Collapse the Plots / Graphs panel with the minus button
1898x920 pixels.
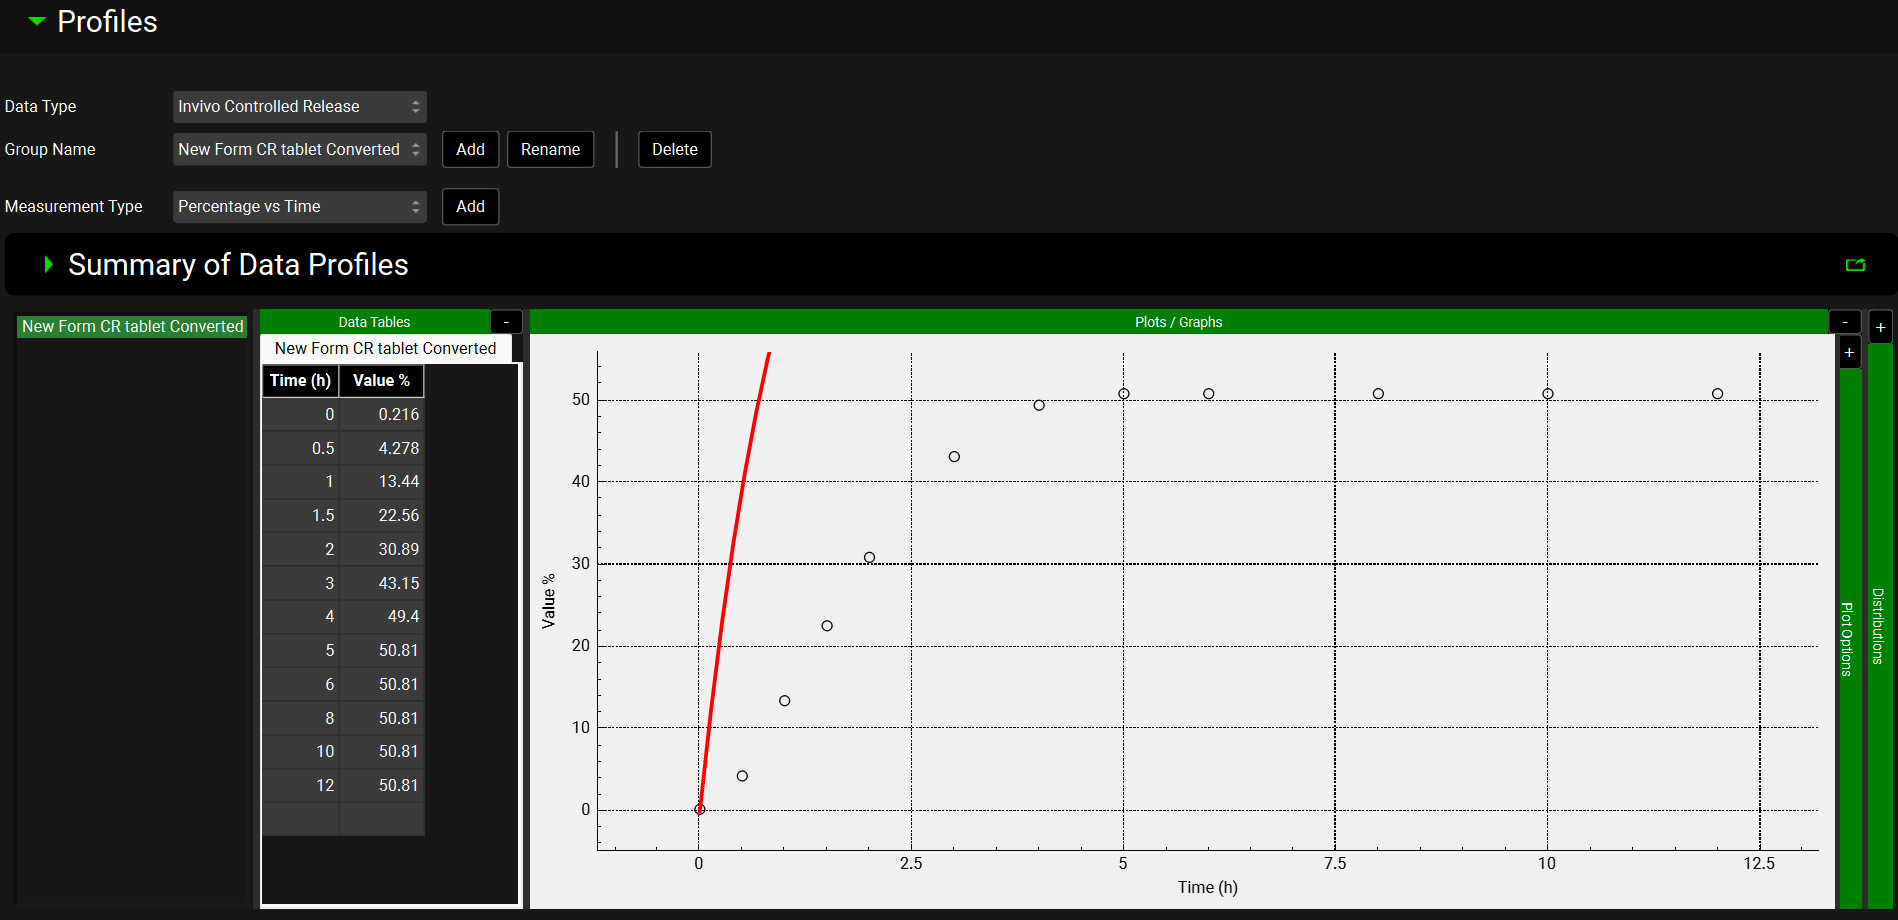coord(1844,322)
